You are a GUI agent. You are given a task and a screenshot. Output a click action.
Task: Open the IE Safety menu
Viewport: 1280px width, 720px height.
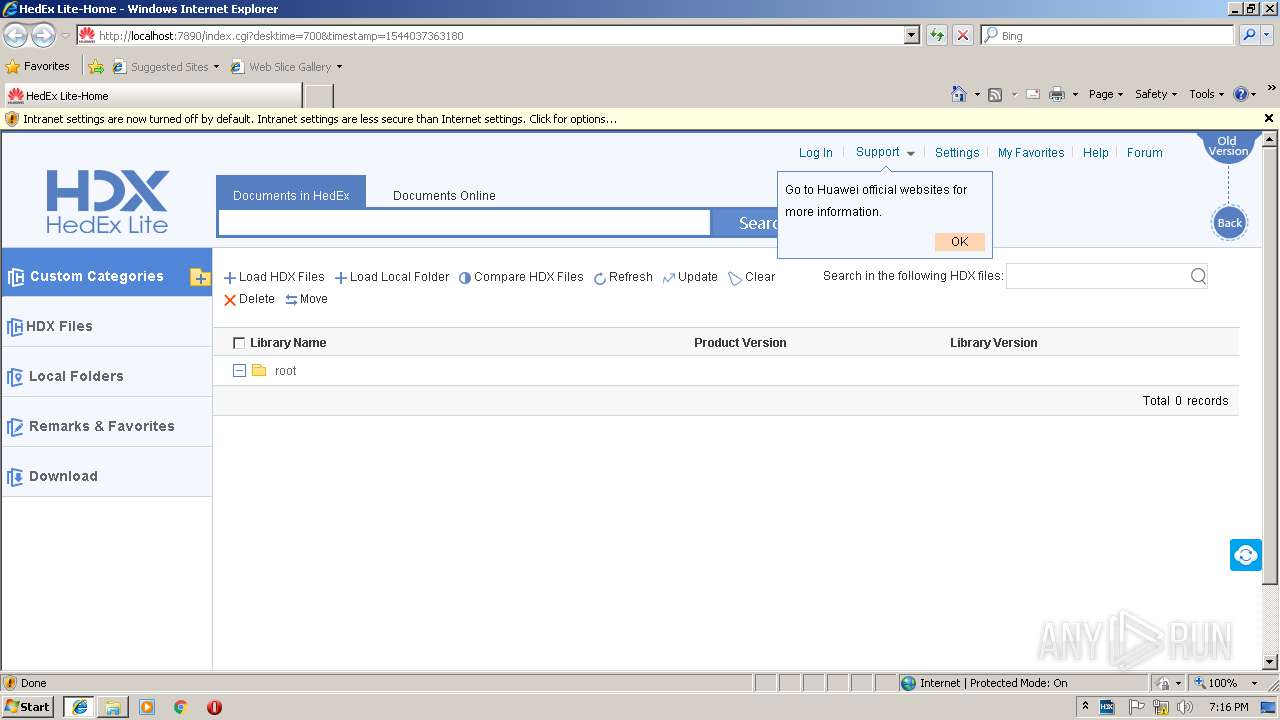point(1156,94)
